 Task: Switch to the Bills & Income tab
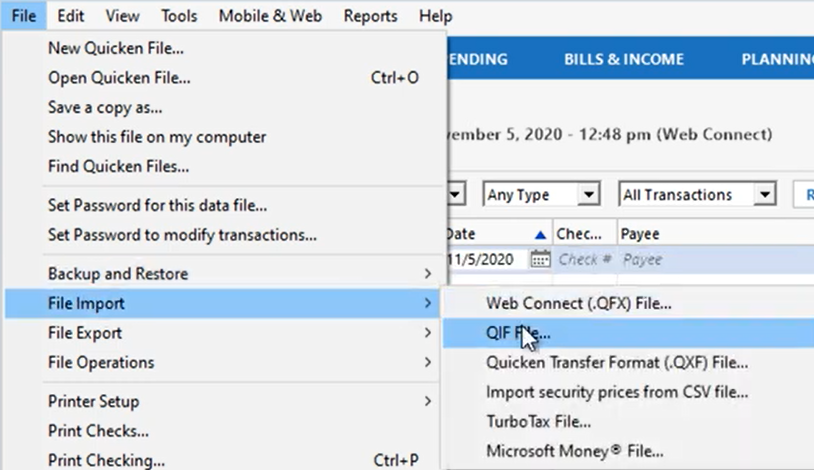point(624,59)
